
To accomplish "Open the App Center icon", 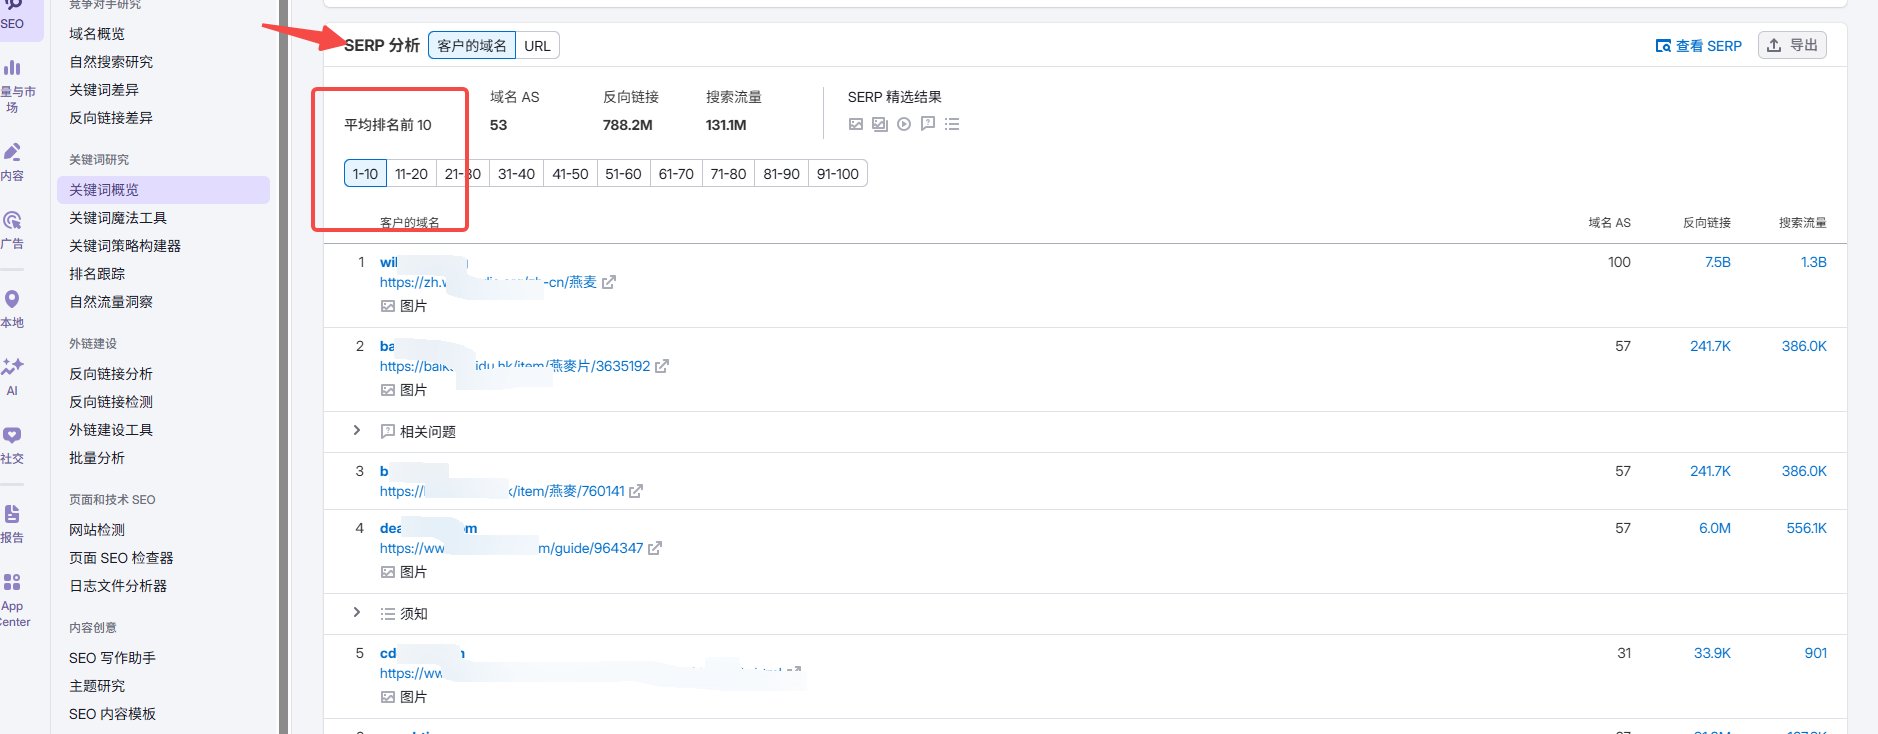I will pyautogui.click(x=12, y=582).
